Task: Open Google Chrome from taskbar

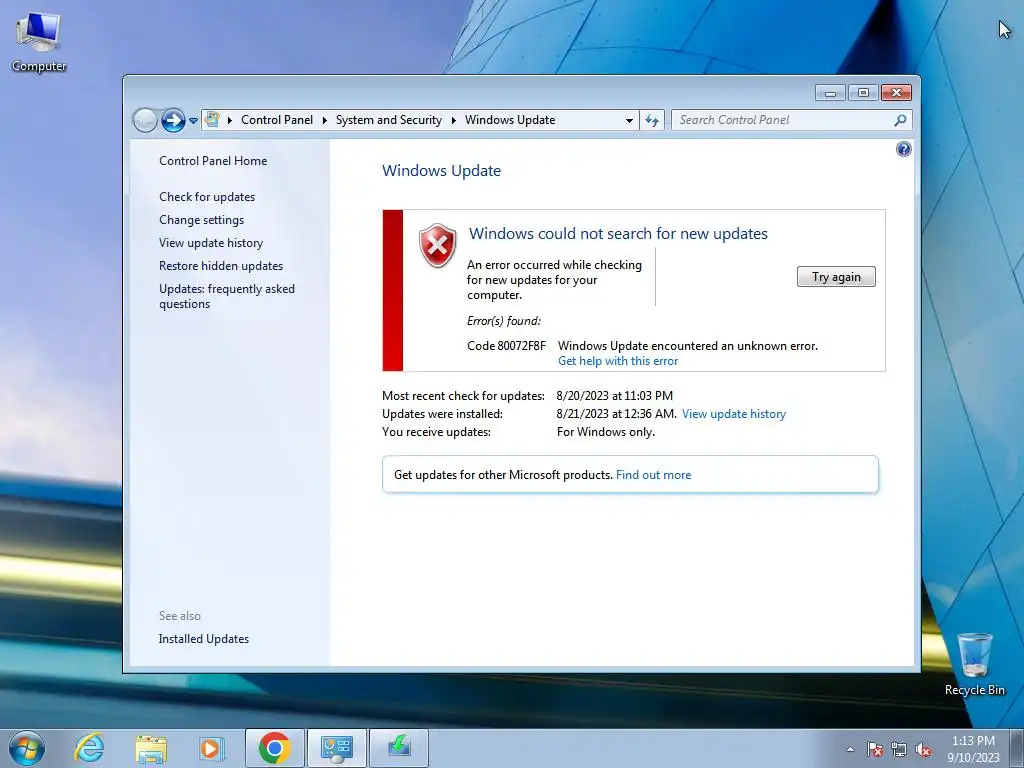Action: tap(274, 748)
